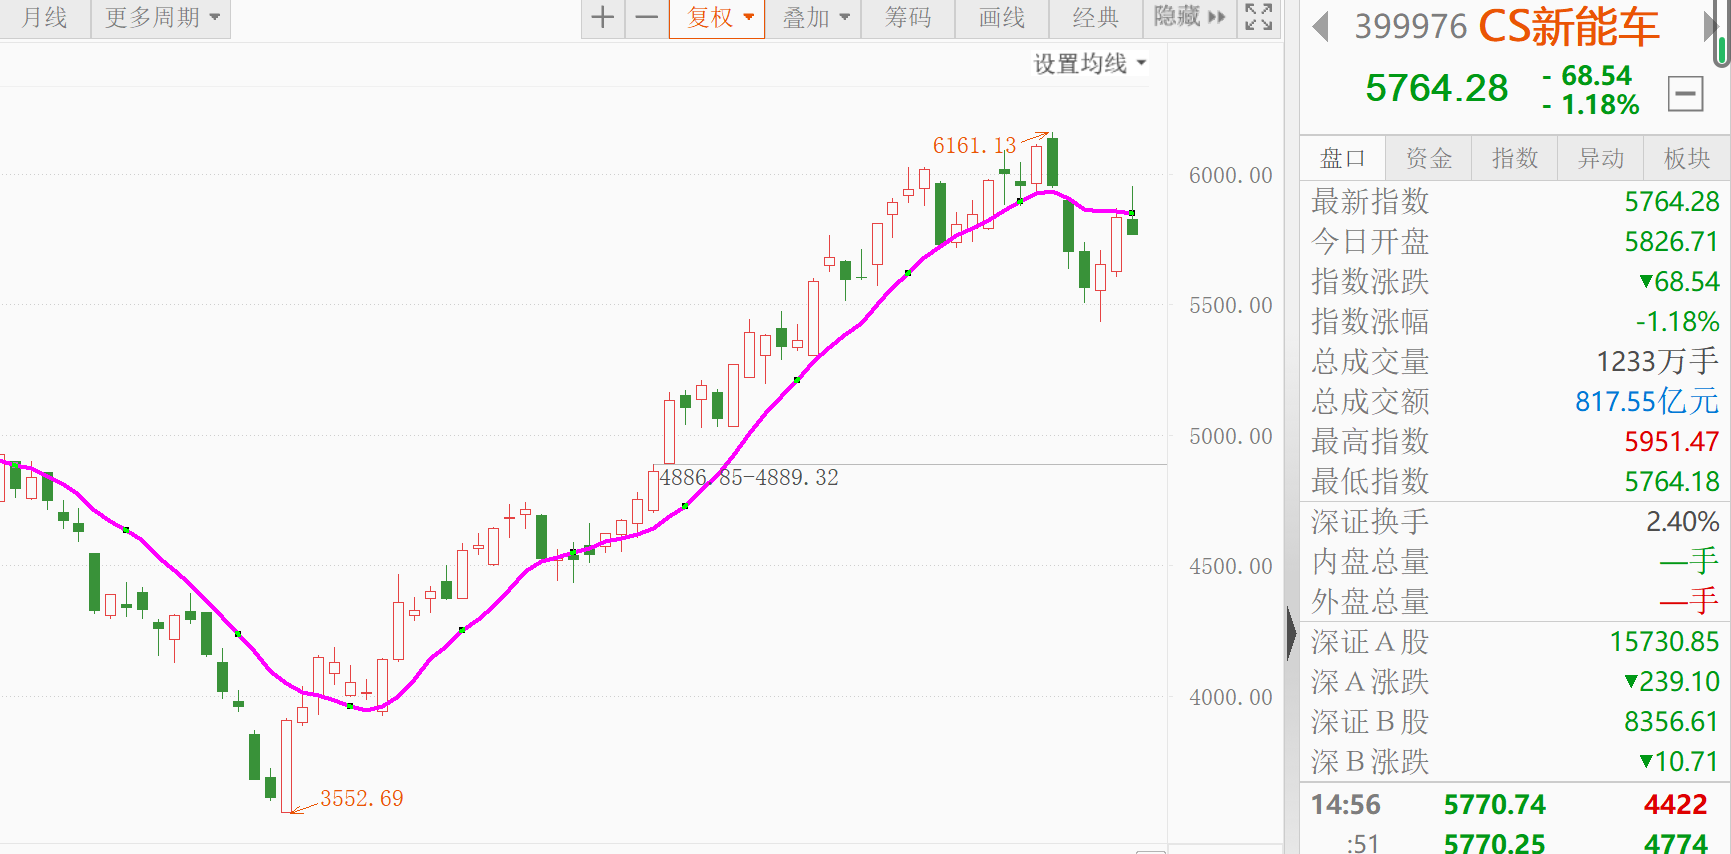Switch to 经典 classic layout
The height and width of the screenshot is (854, 1731).
point(1096,18)
